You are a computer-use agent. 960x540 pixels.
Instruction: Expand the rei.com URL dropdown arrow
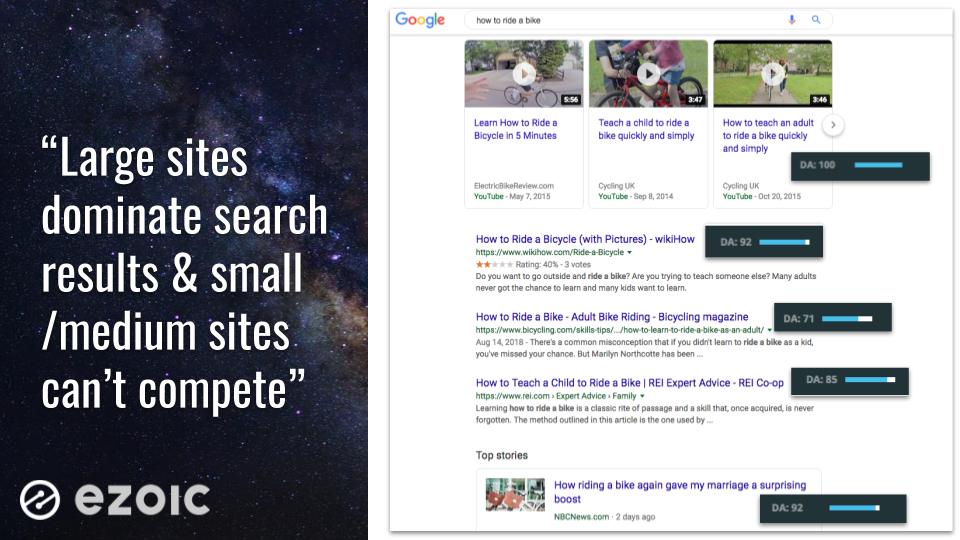(642, 396)
